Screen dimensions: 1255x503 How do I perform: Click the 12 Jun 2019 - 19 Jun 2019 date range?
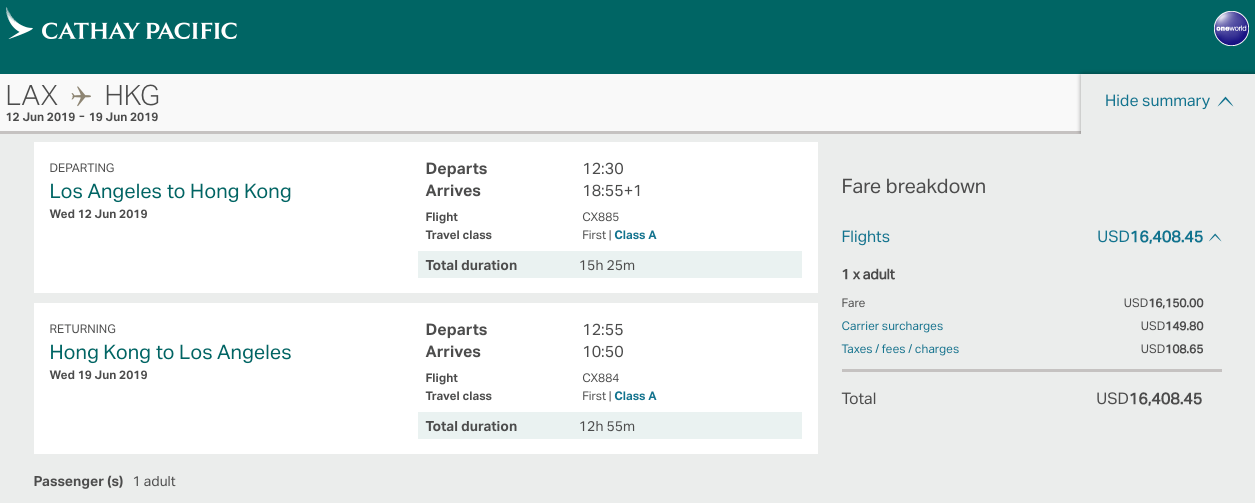pyautogui.click(x=82, y=117)
